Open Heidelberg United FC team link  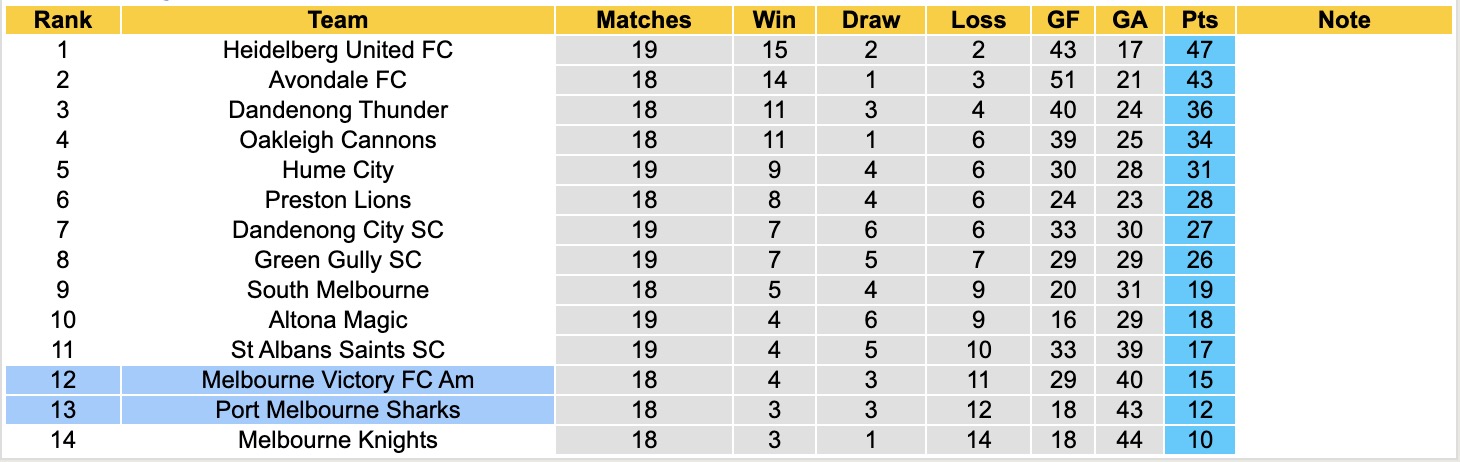coord(337,50)
